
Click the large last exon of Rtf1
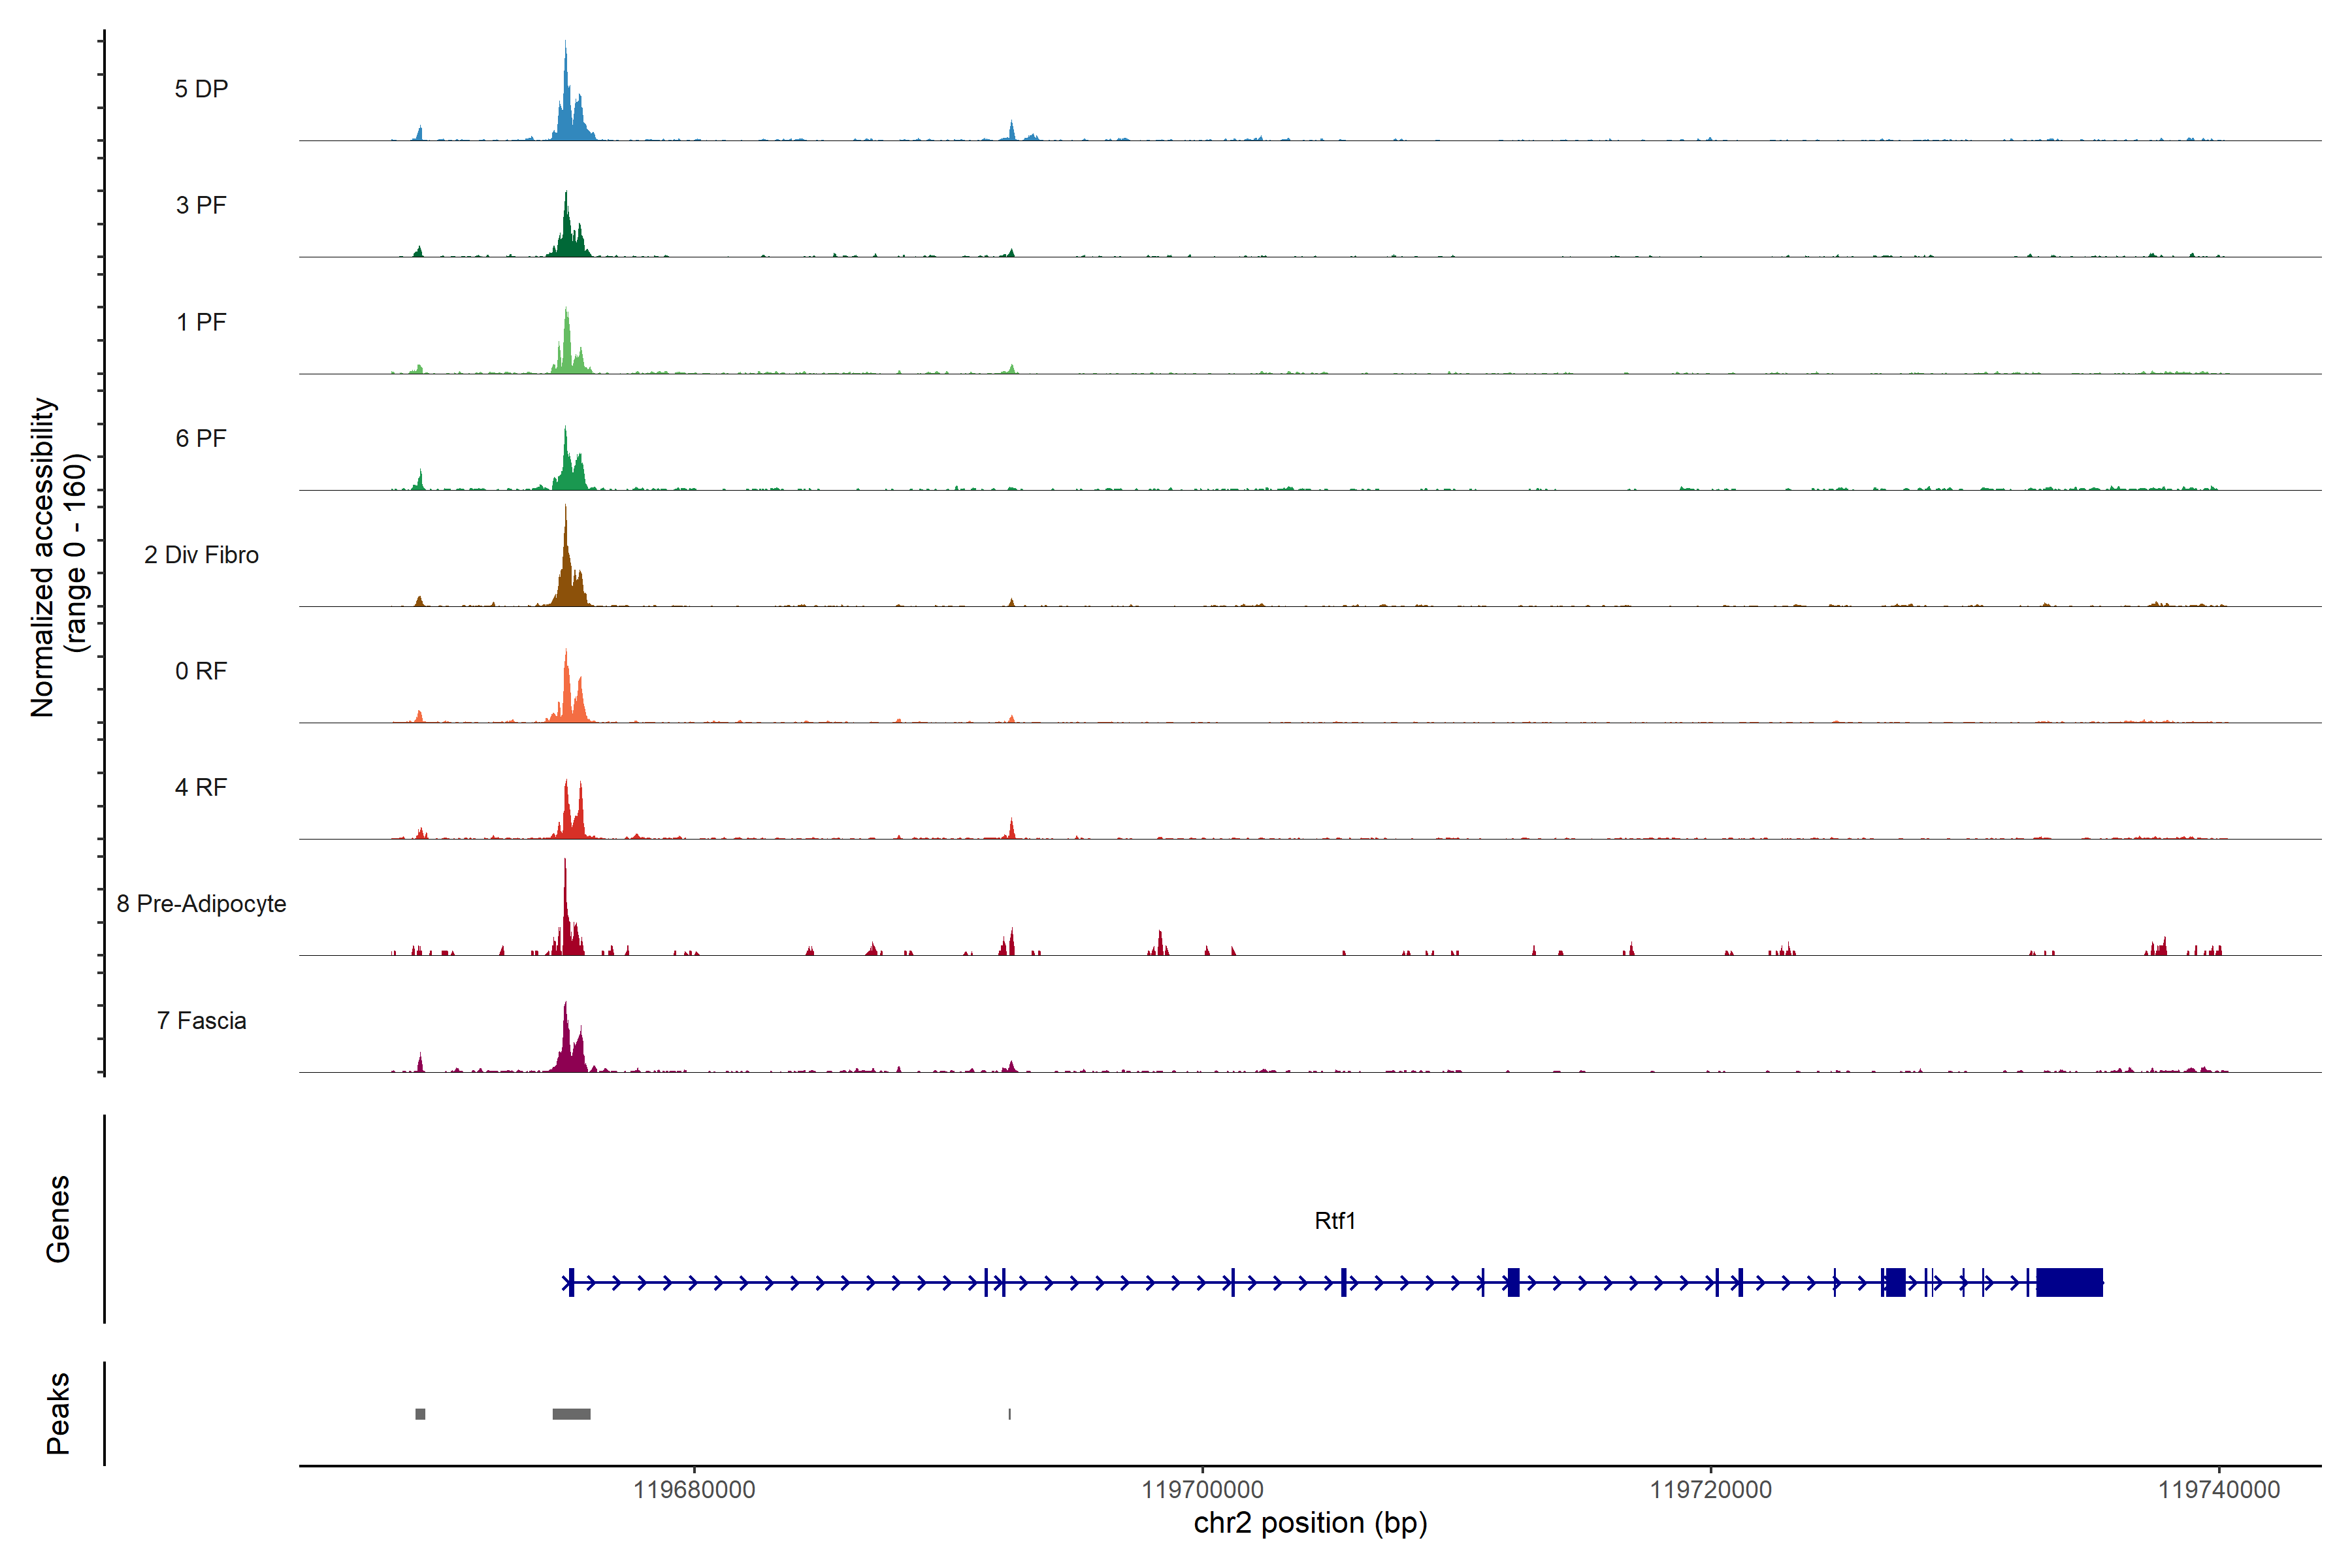pyautogui.click(x=2069, y=1282)
